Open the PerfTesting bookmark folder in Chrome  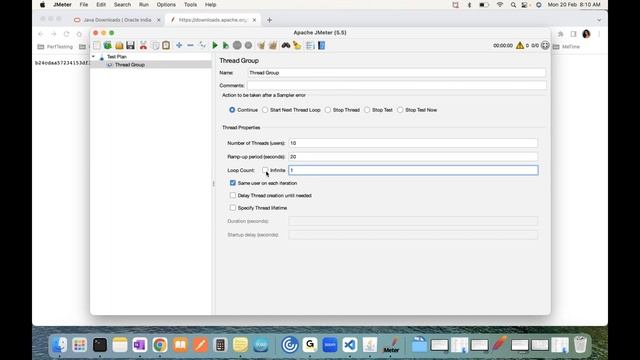tap(55, 47)
